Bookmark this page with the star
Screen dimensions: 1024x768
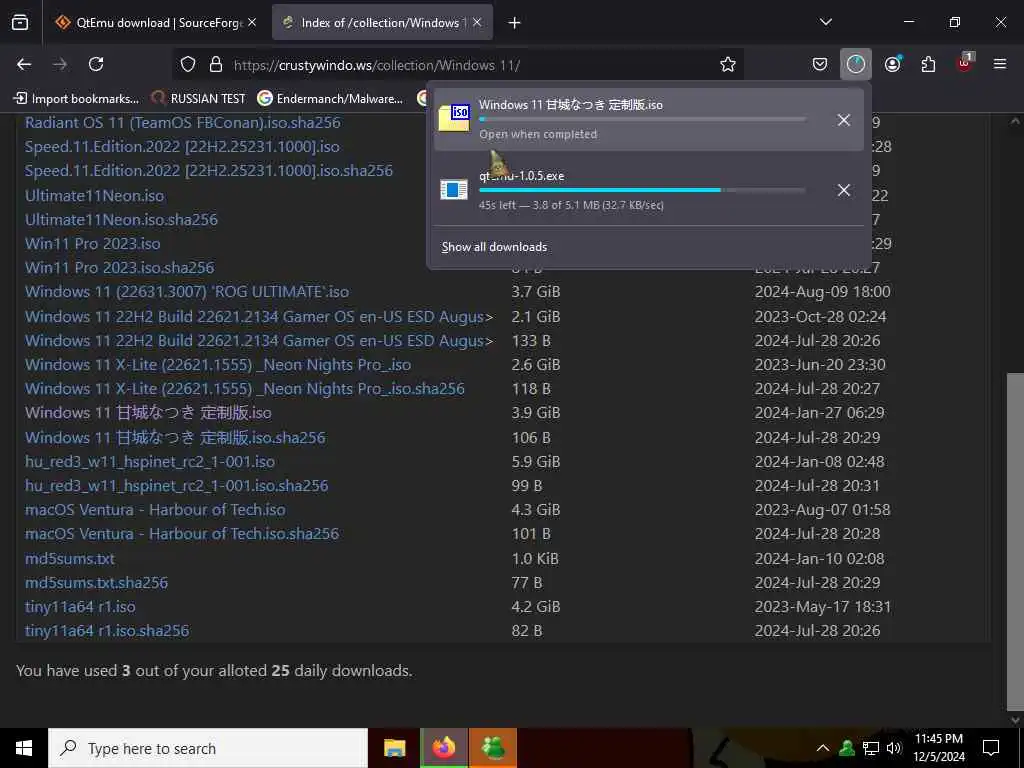coord(728,64)
